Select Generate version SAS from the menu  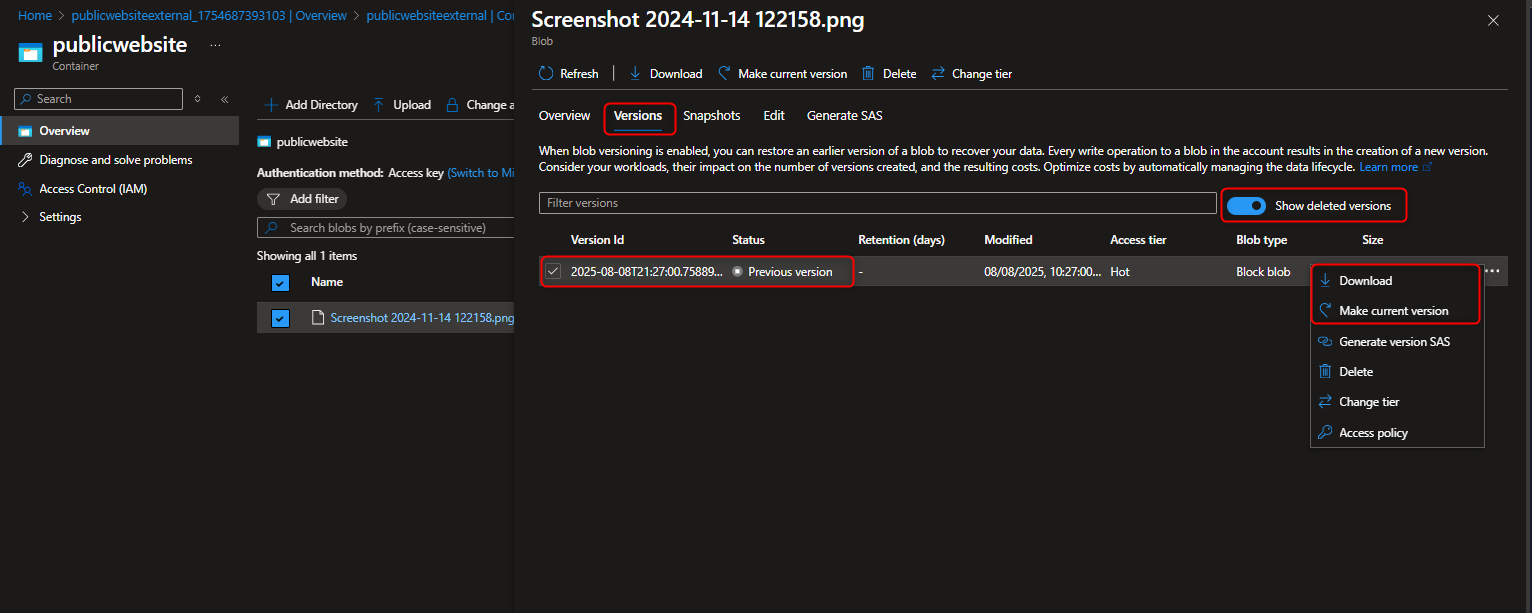click(1394, 341)
